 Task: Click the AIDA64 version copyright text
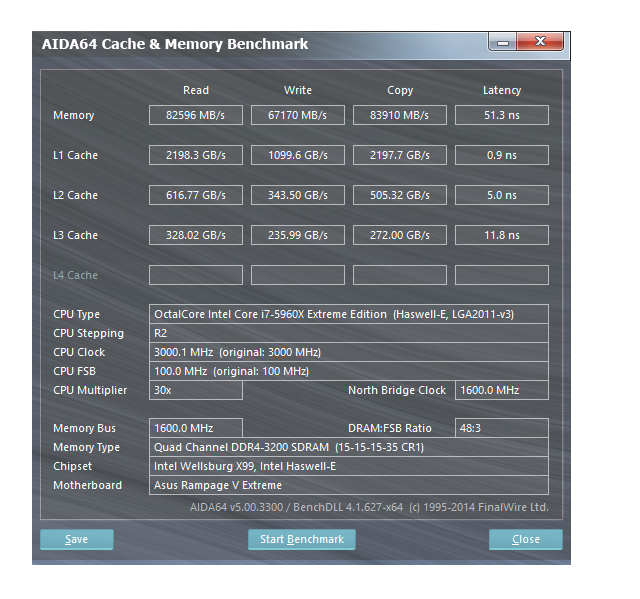(x=369, y=507)
